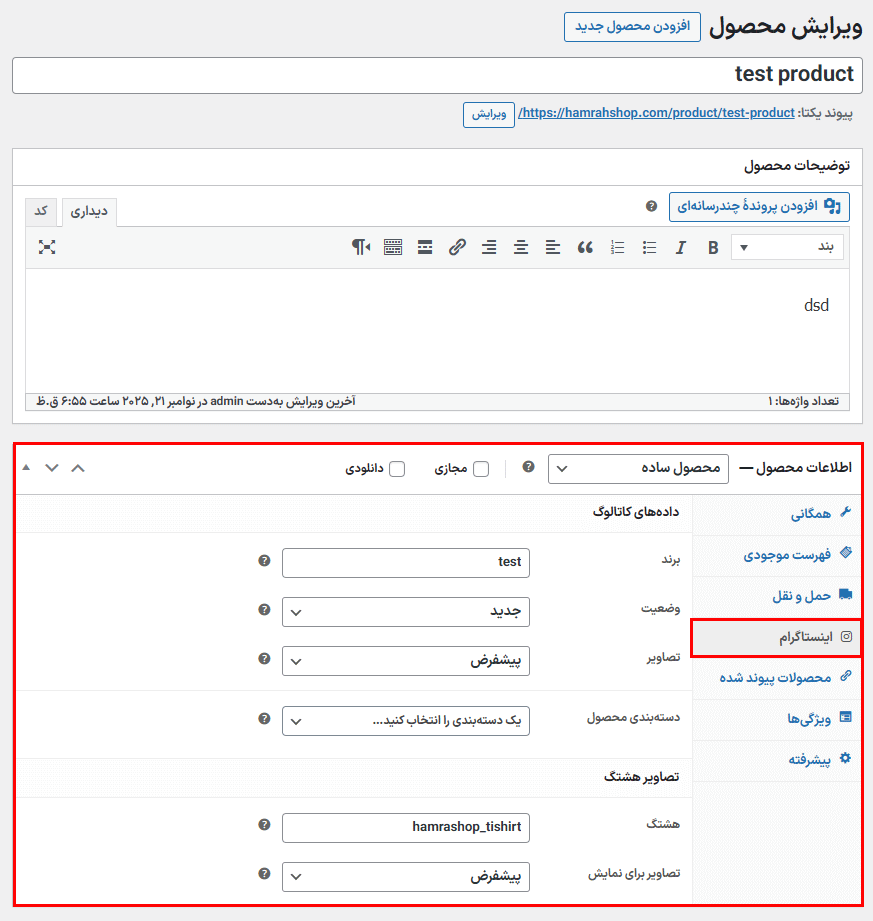Switch to the کد editor tab
Screen dimensions: 873x921
coord(41,211)
